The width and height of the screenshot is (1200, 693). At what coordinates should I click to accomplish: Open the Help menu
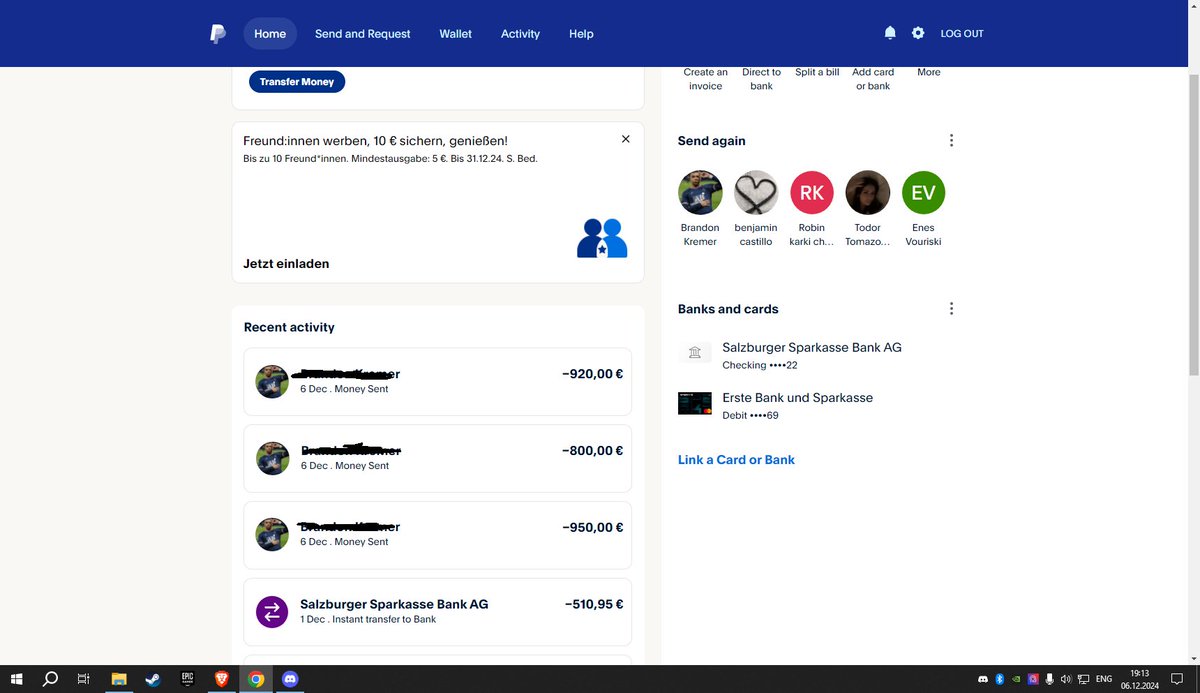pos(581,34)
